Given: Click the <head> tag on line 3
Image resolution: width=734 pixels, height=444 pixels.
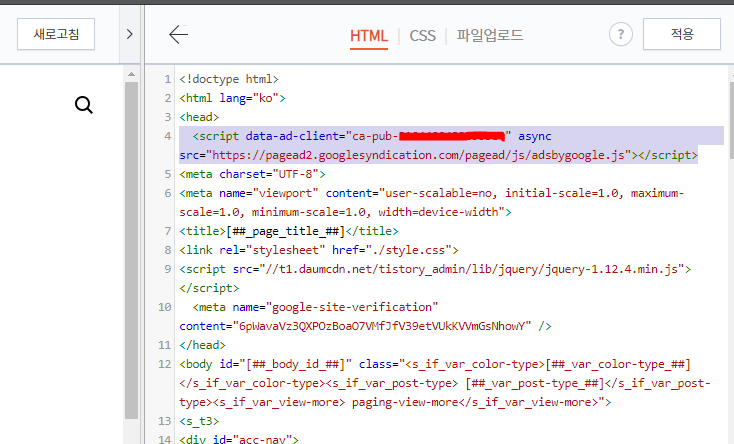Looking at the screenshot, I should point(199,117).
